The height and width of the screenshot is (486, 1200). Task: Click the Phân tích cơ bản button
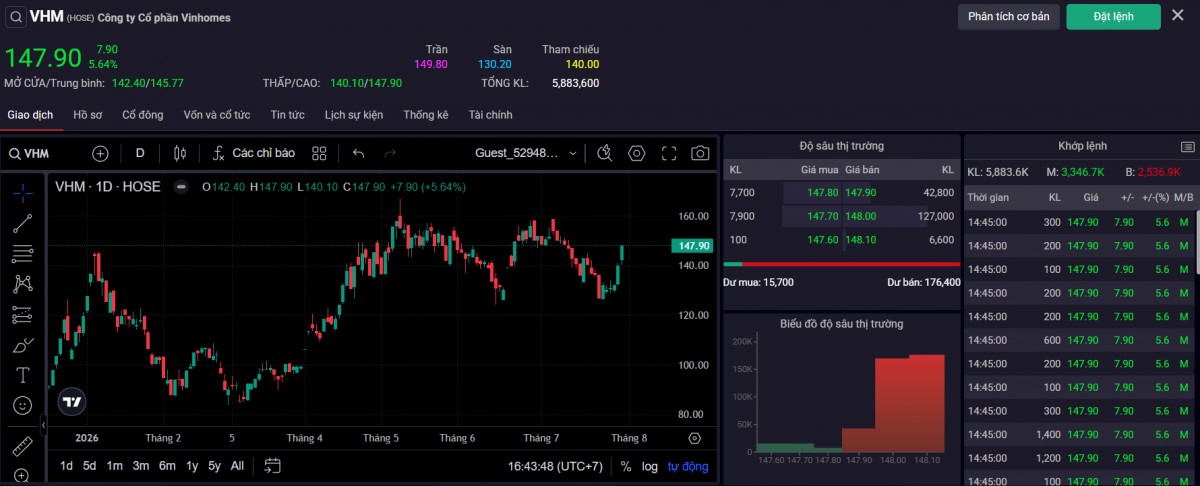click(x=1008, y=17)
